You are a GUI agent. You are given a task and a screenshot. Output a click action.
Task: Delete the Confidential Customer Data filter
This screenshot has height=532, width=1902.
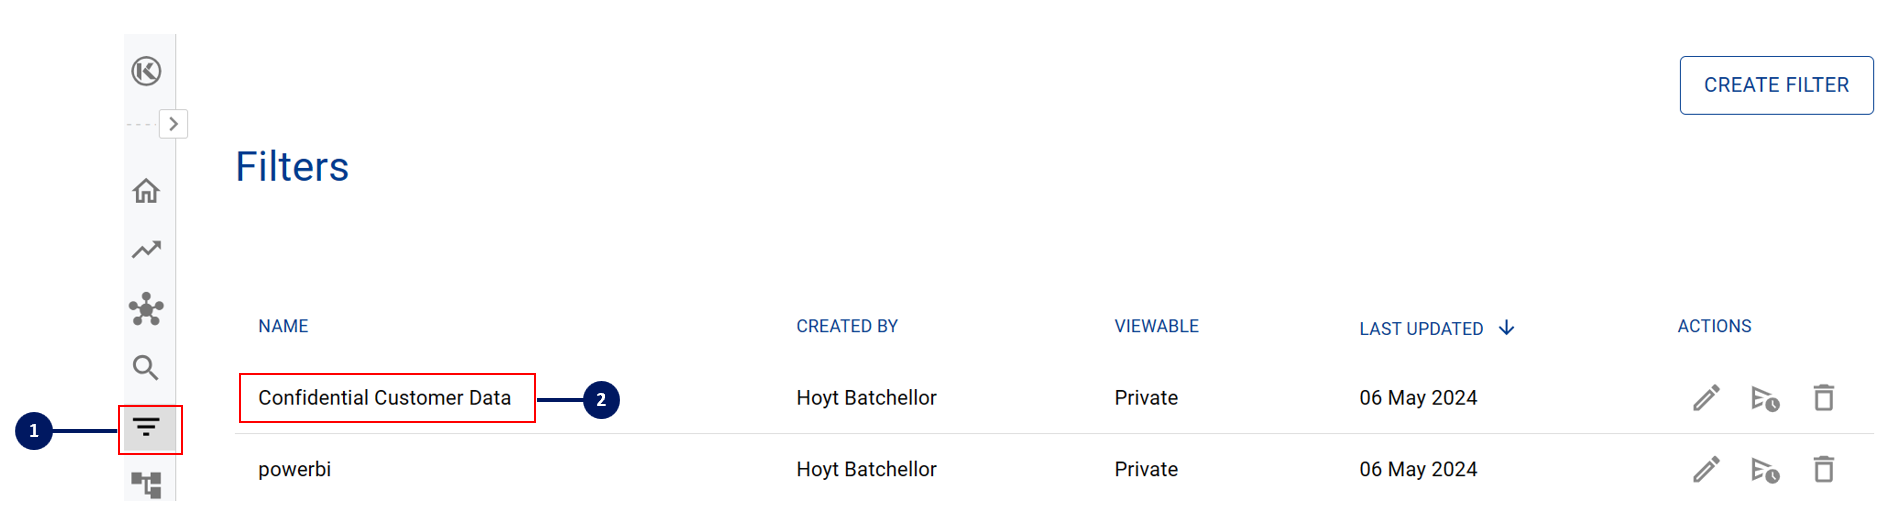coord(1824,398)
